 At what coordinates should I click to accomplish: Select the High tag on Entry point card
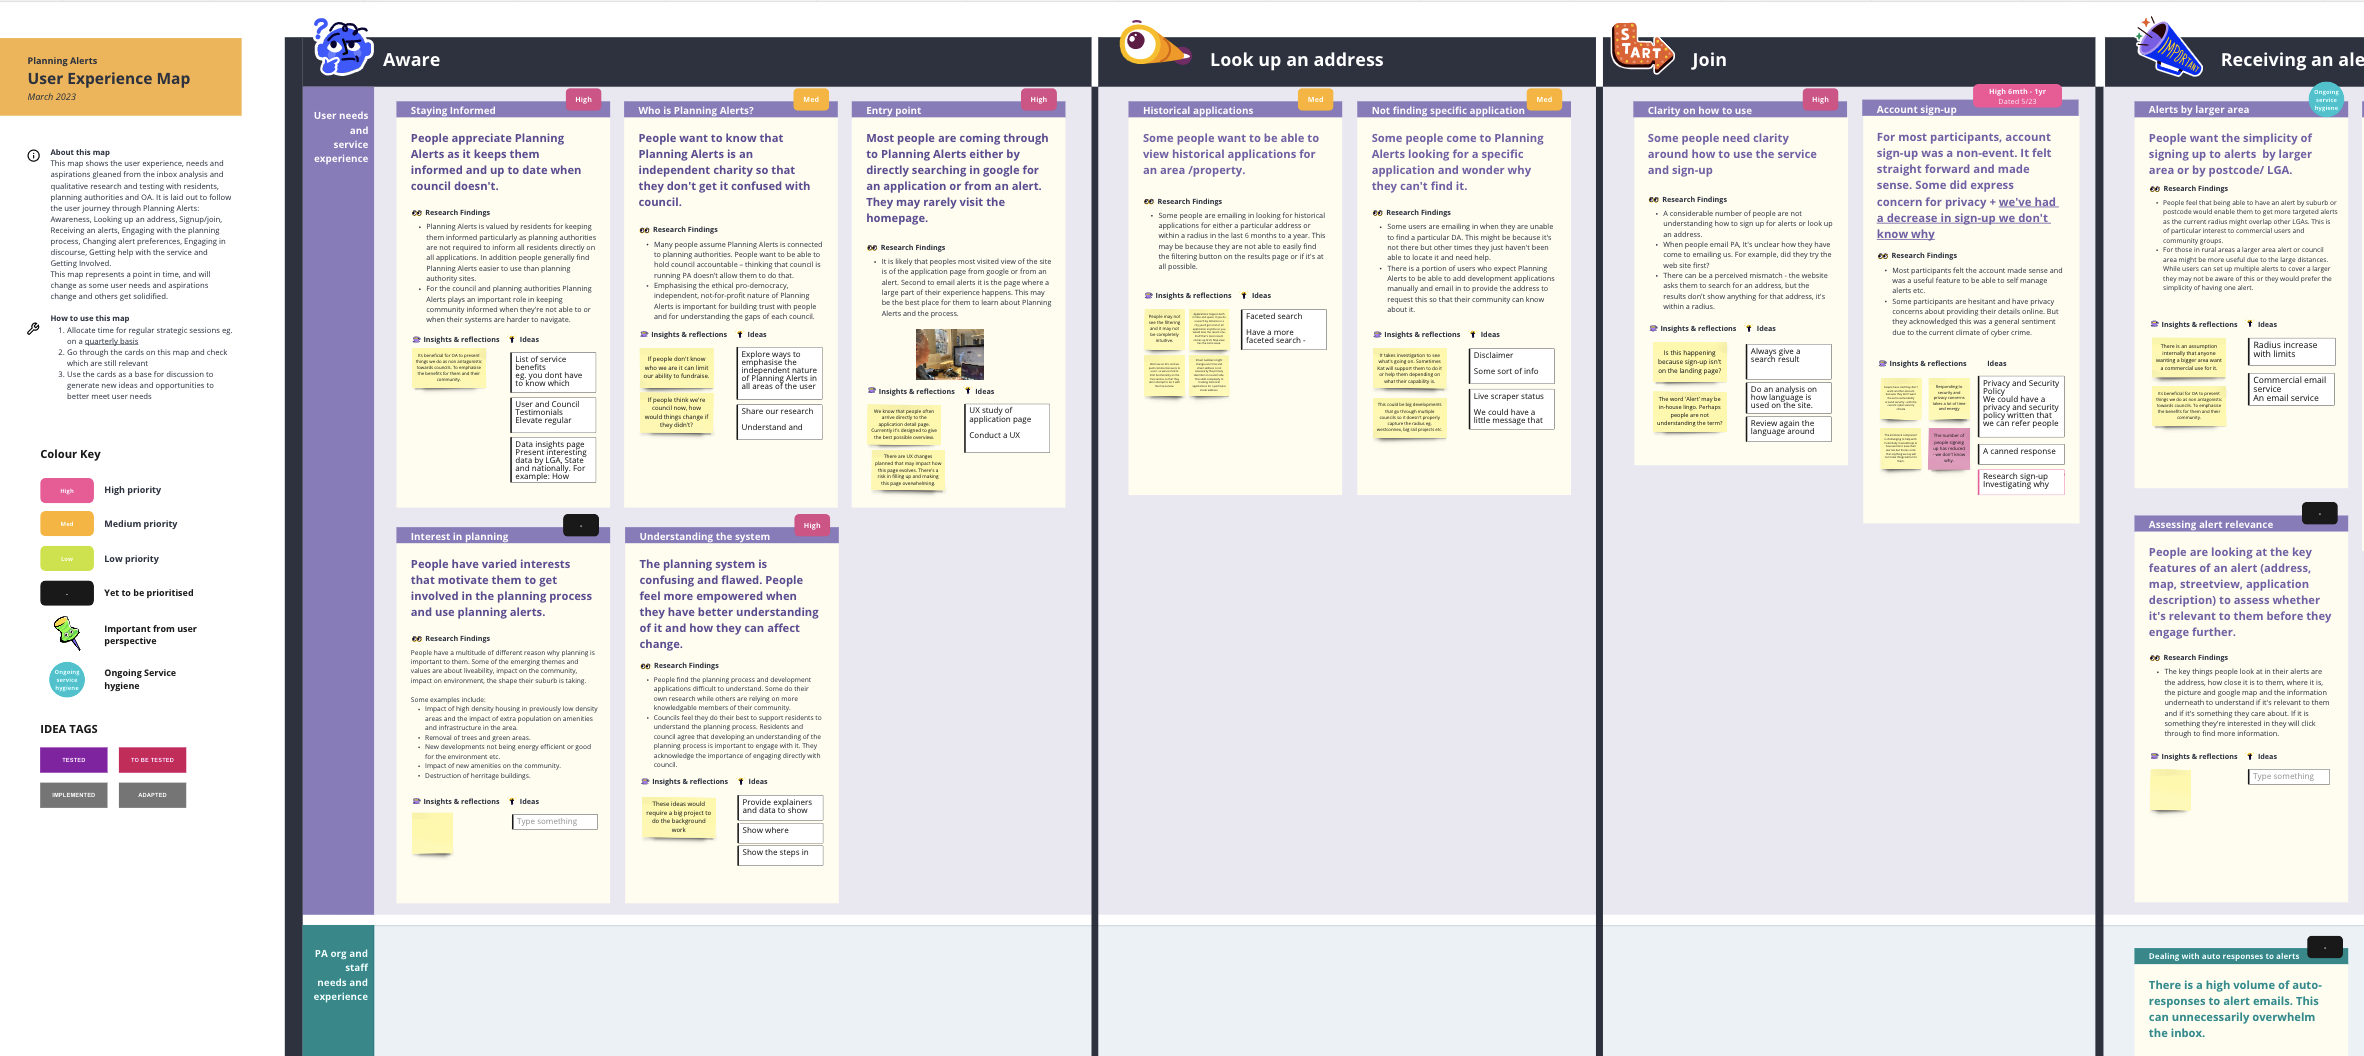coord(1039,99)
